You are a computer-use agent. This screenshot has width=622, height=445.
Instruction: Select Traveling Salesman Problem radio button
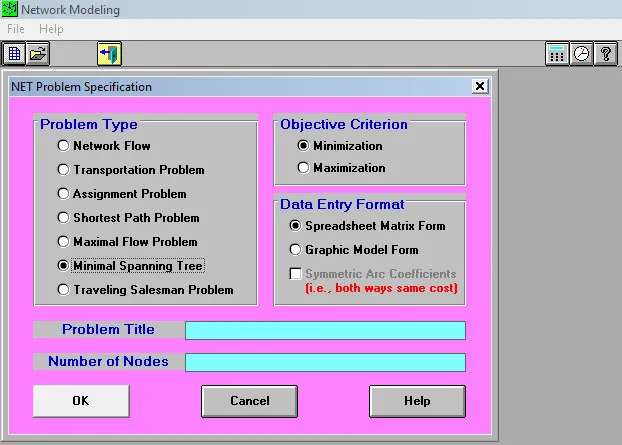point(64,290)
